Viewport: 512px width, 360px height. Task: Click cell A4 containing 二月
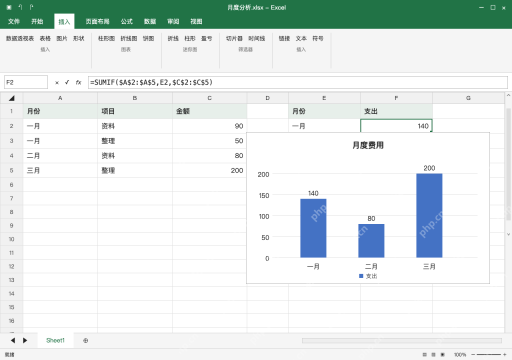click(x=60, y=155)
